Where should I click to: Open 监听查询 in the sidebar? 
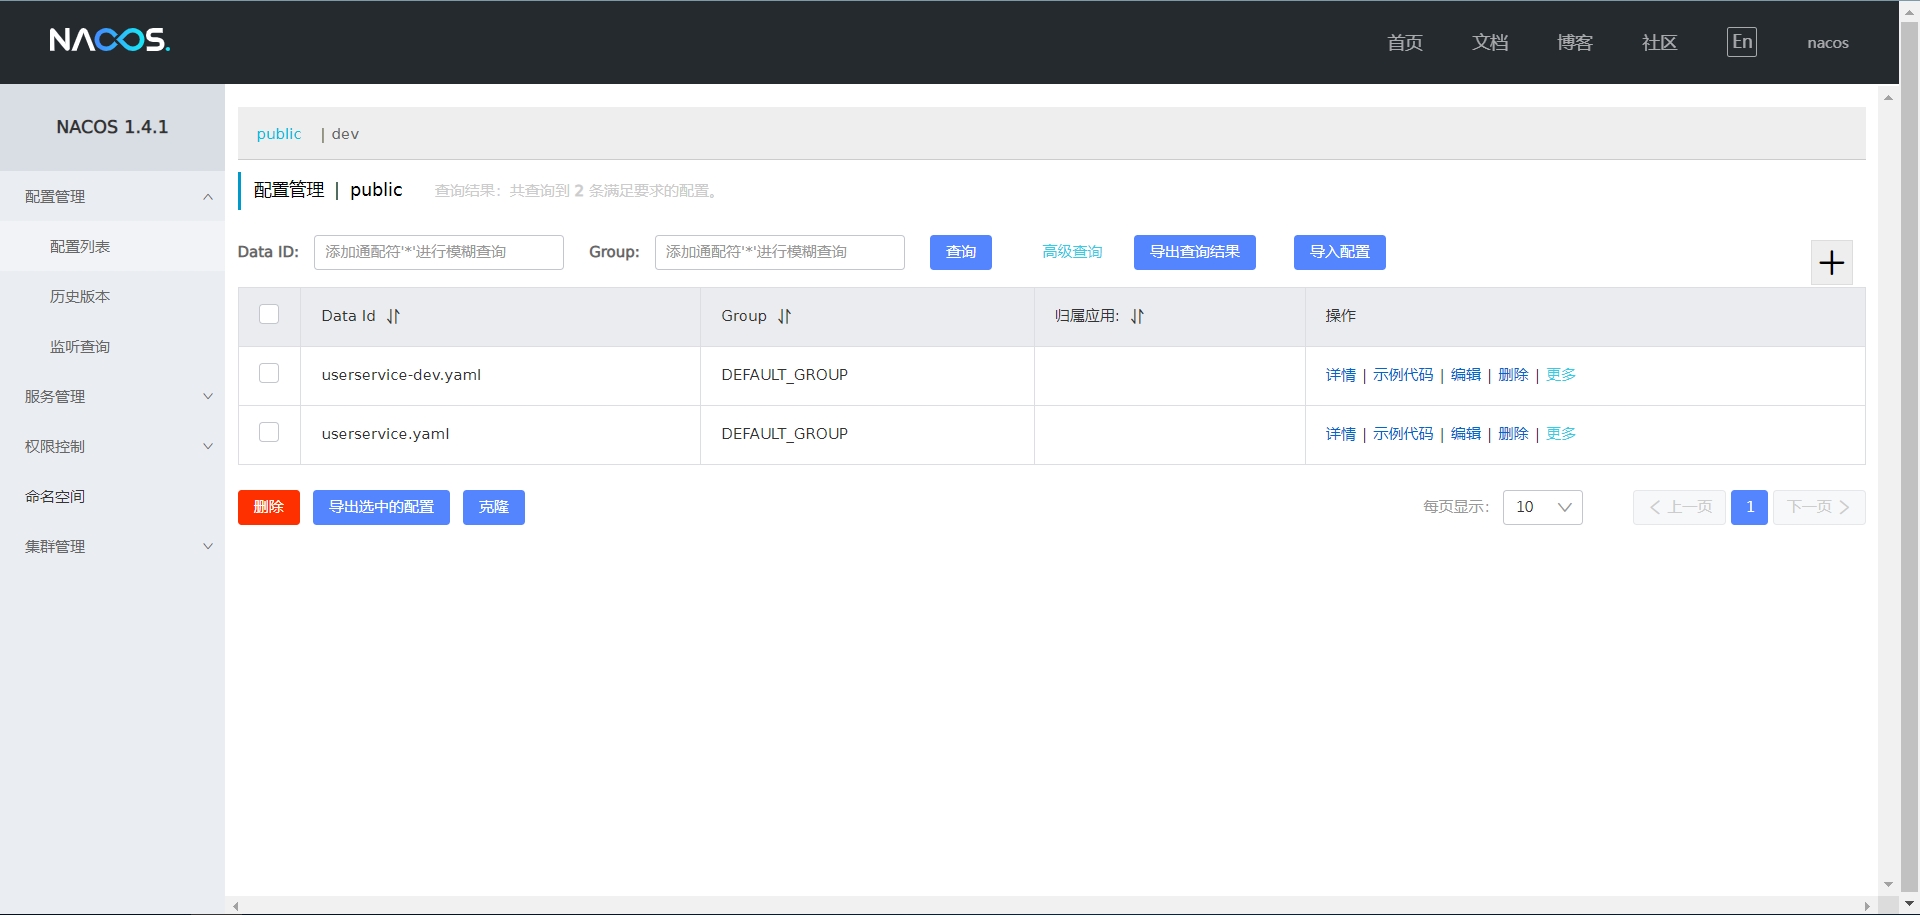[x=112, y=346]
